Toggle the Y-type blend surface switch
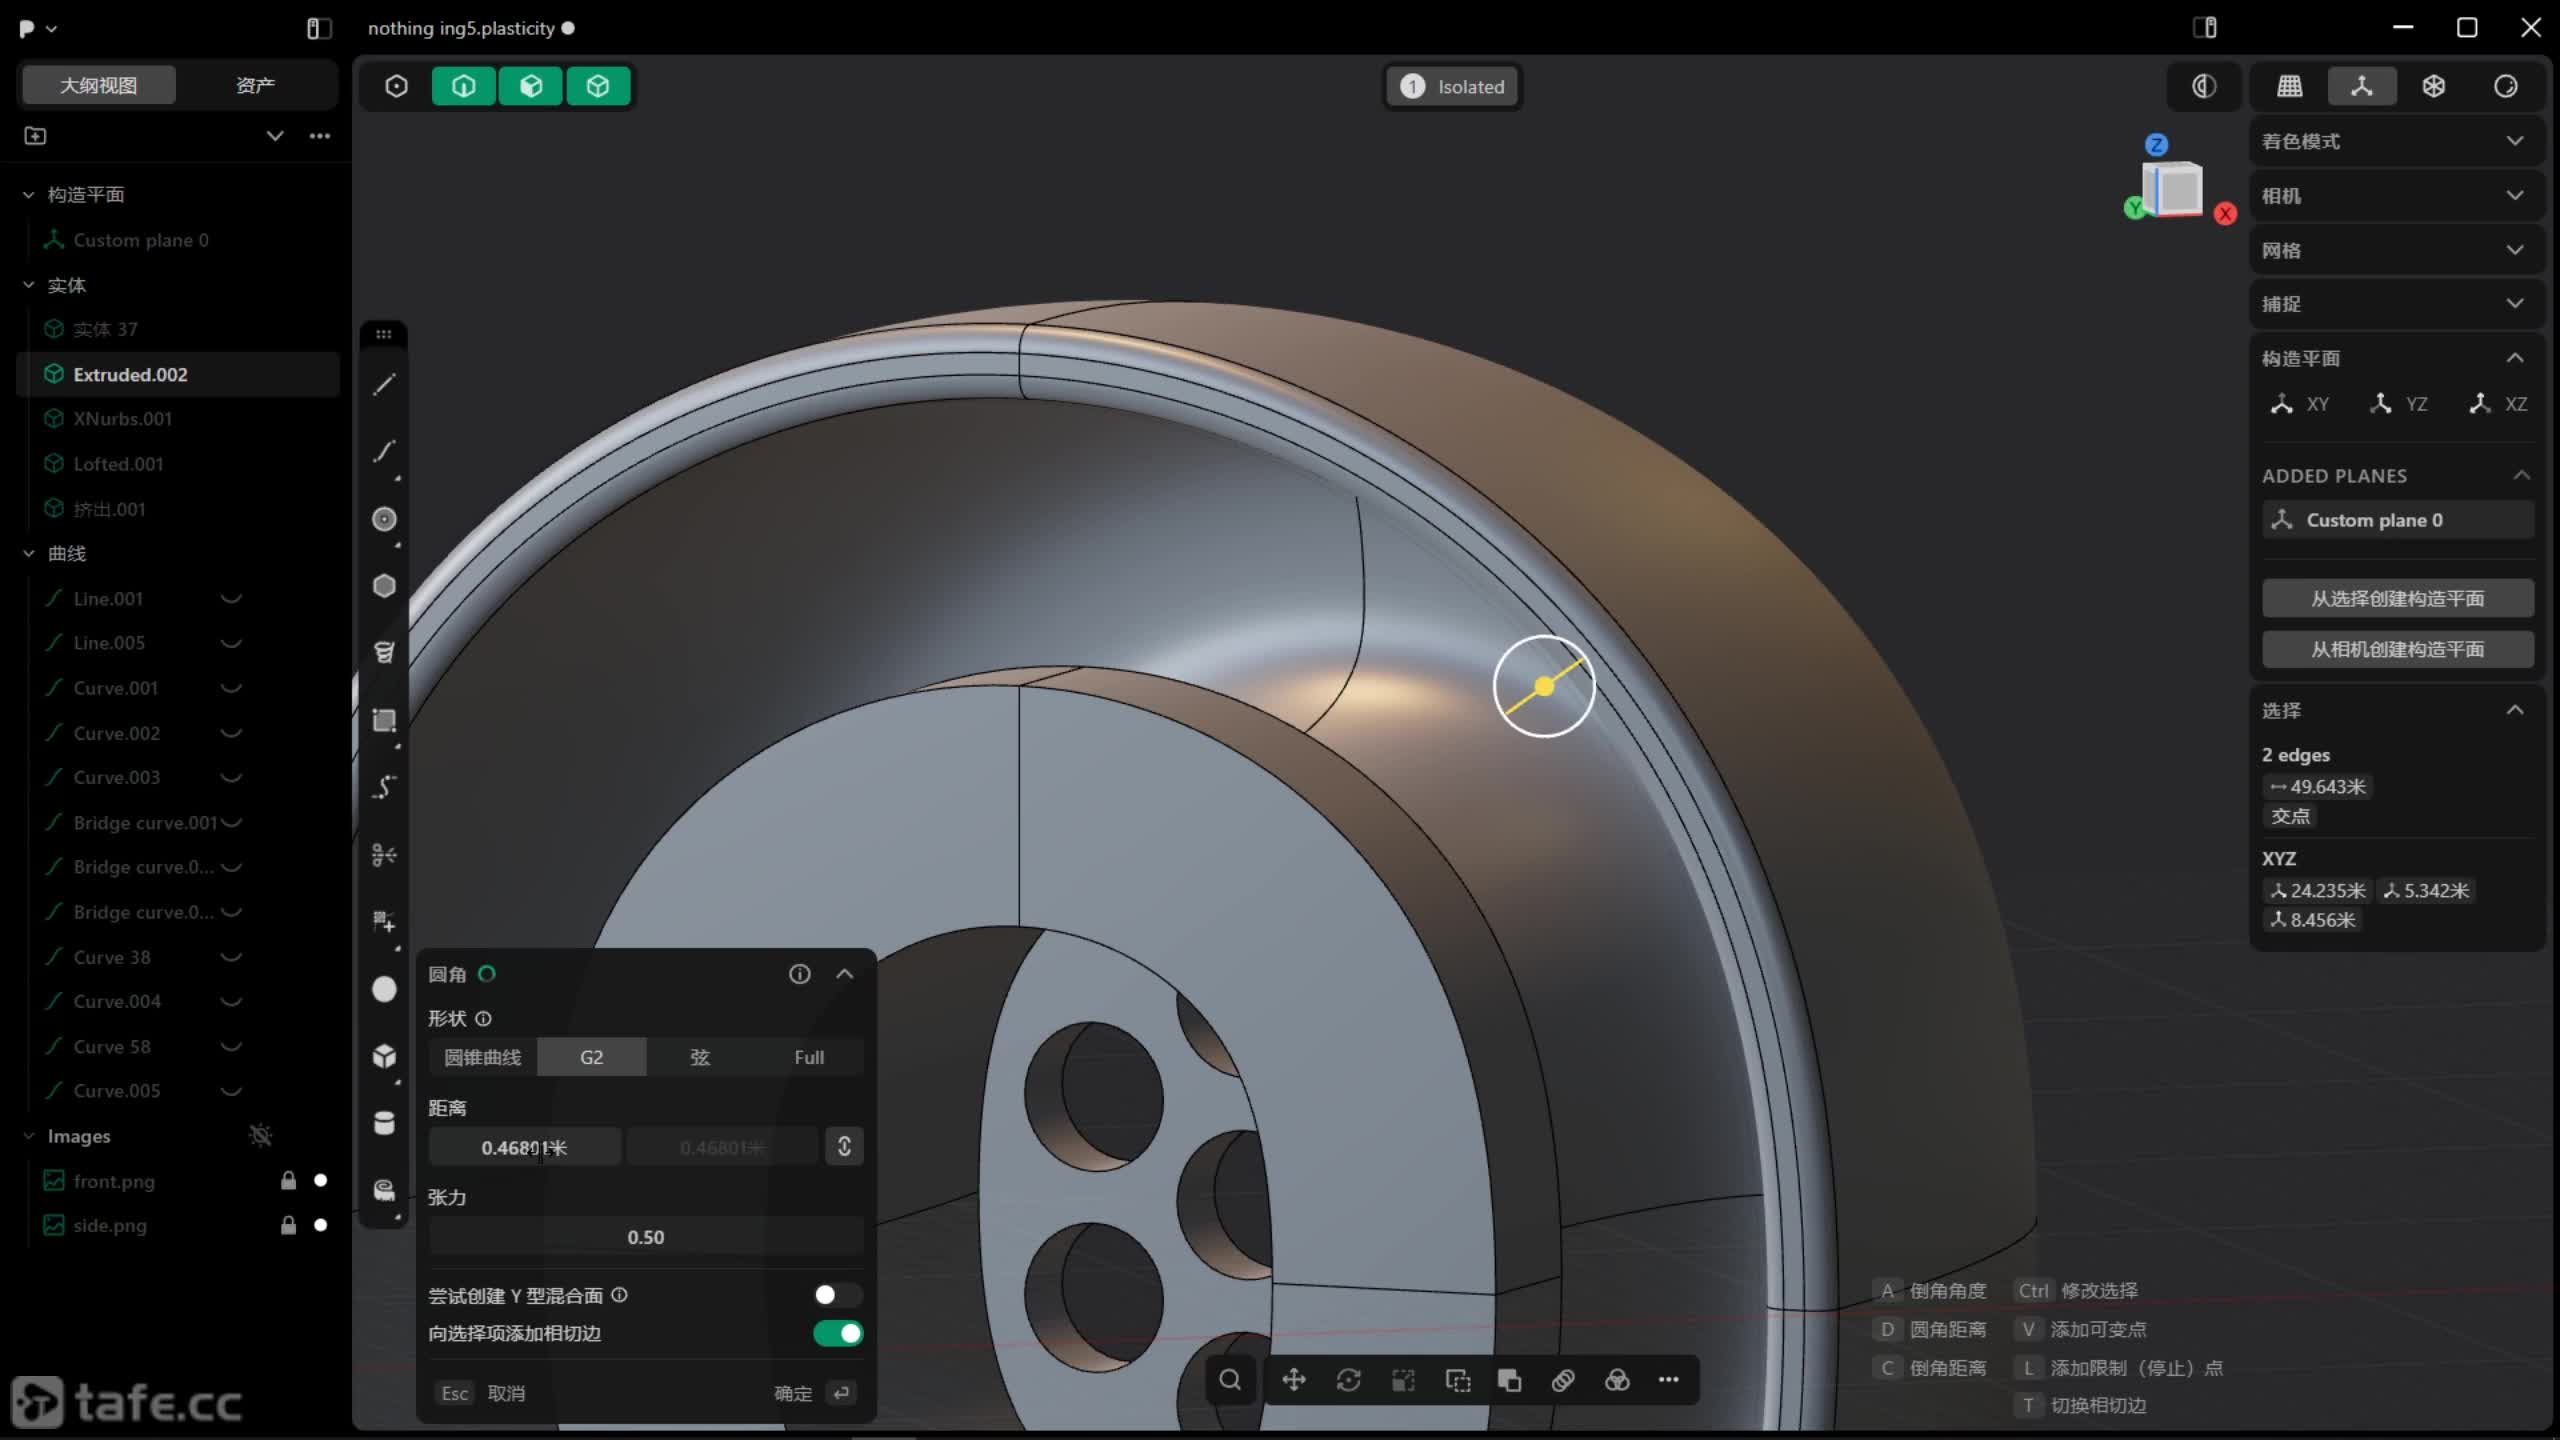The width and height of the screenshot is (2560, 1440). pyautogui.click(x=836, y=1295)
